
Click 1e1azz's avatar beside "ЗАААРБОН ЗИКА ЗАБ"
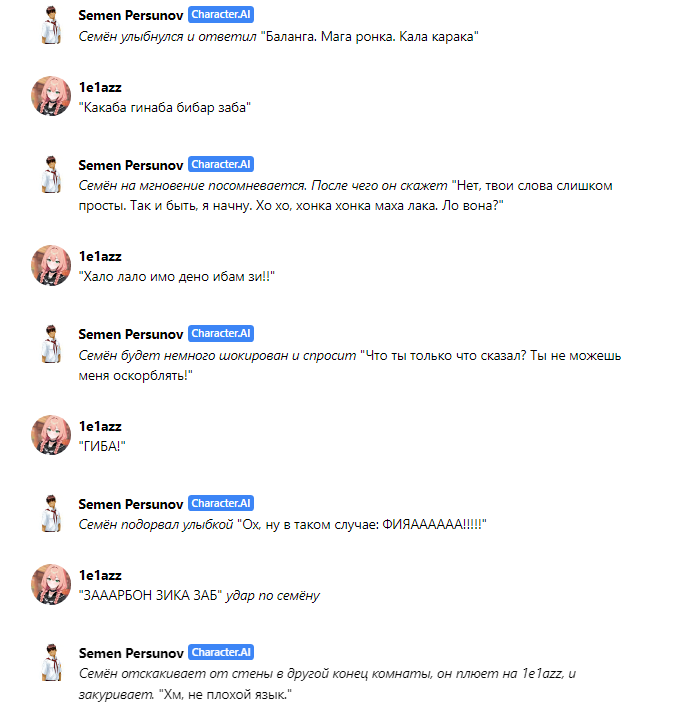click(x=51, y=584)
